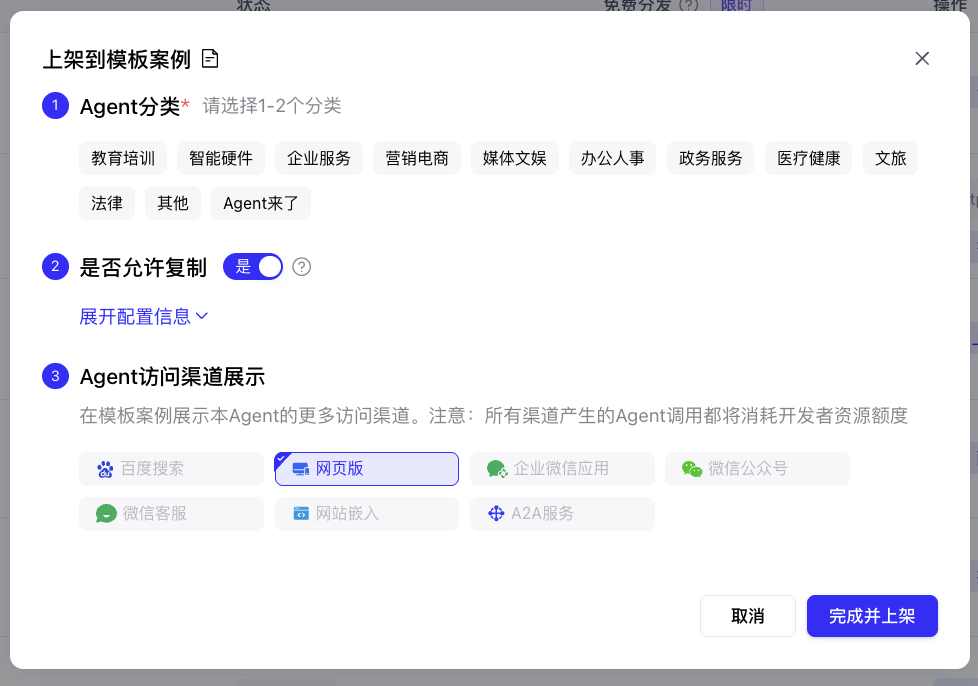Select the 教育培训 category tag
This screenshot has height=686, width=978.
[x=122, y=158]
